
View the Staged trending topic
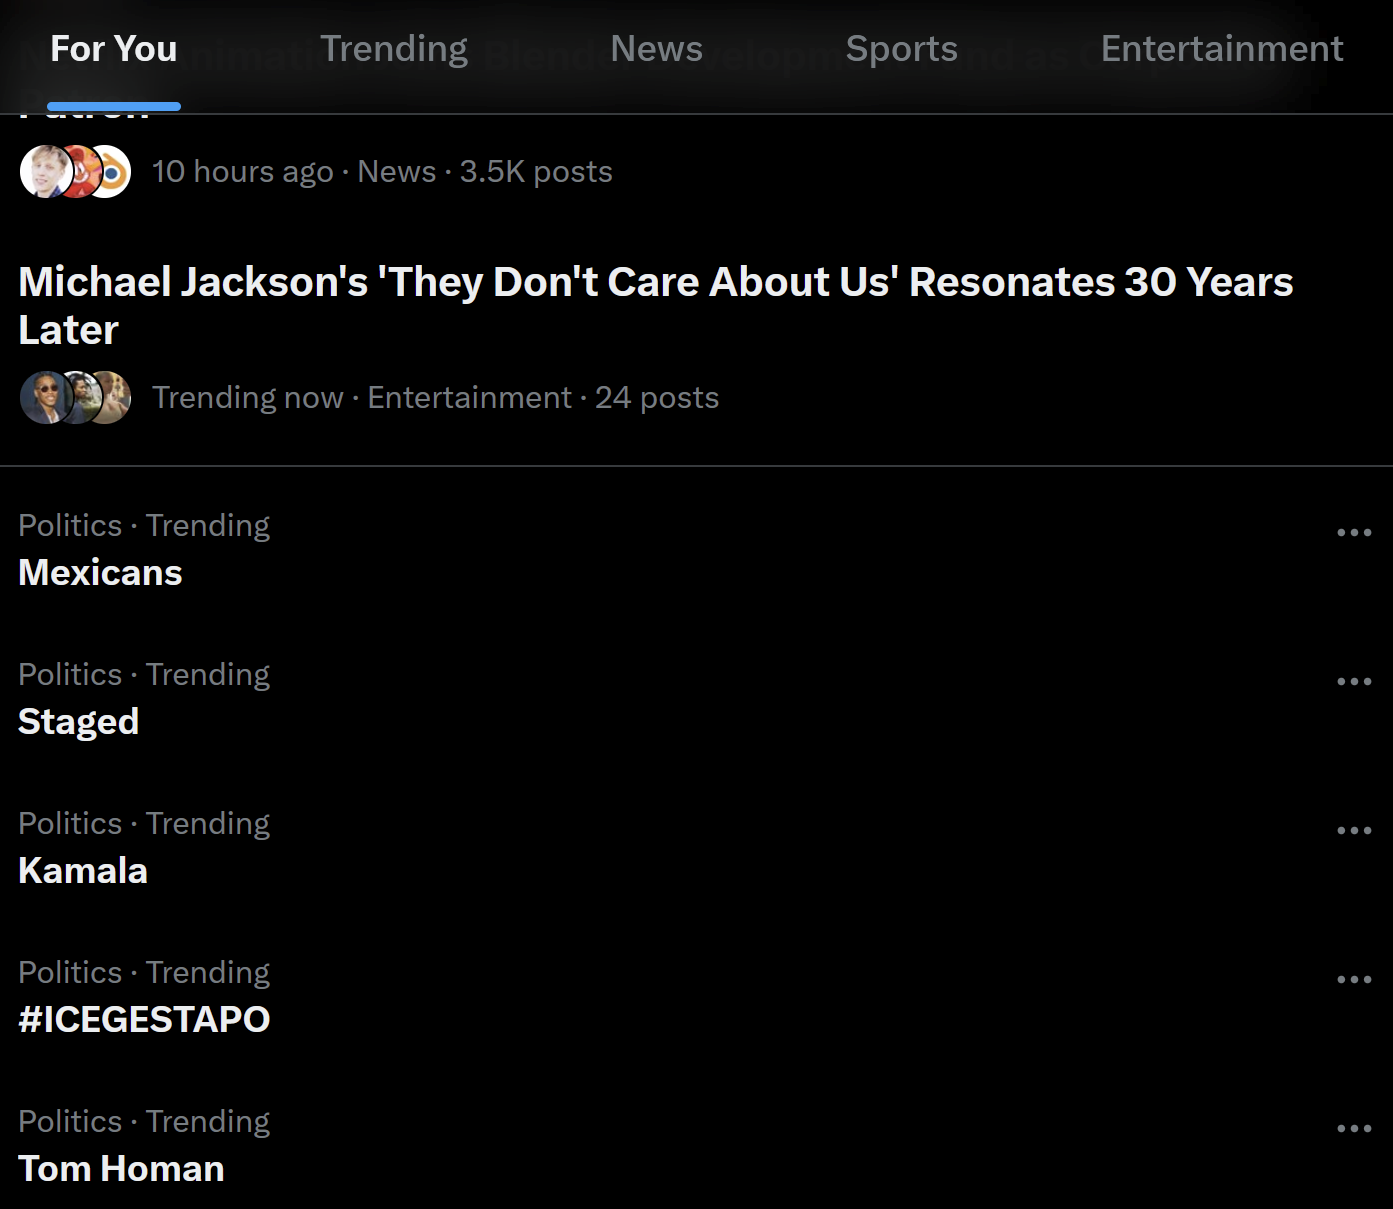tap(79, 722)
